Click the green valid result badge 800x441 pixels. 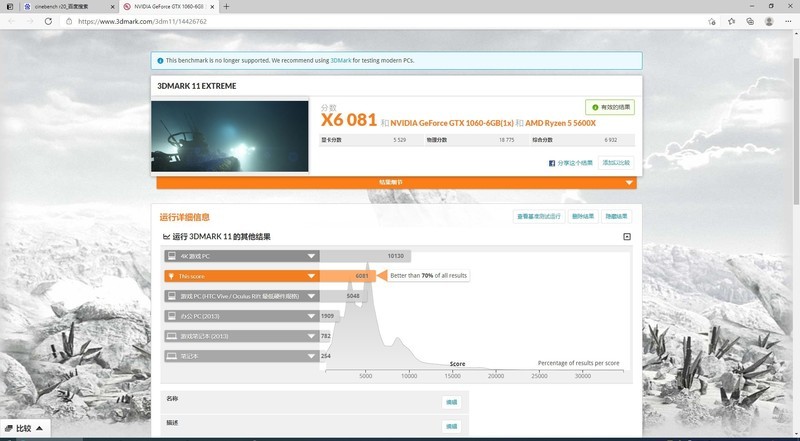click(x=610, y=107)
